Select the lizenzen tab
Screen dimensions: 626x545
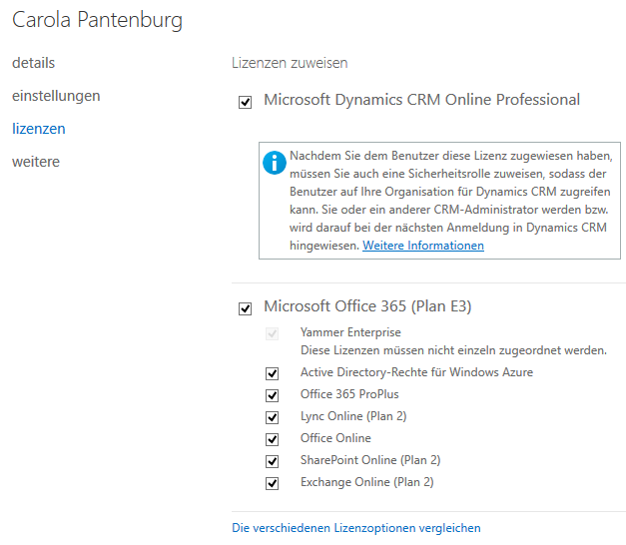(x=39, y=129)
